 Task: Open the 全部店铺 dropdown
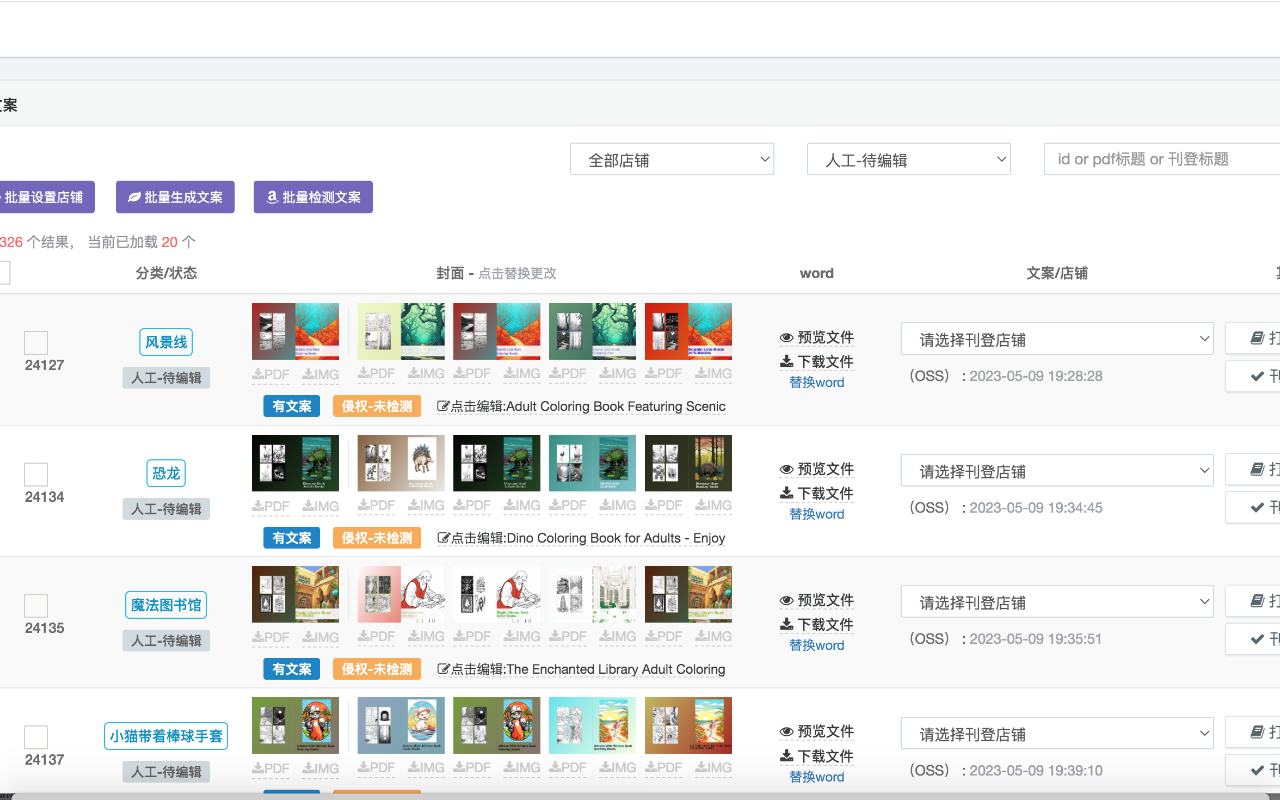672,158
